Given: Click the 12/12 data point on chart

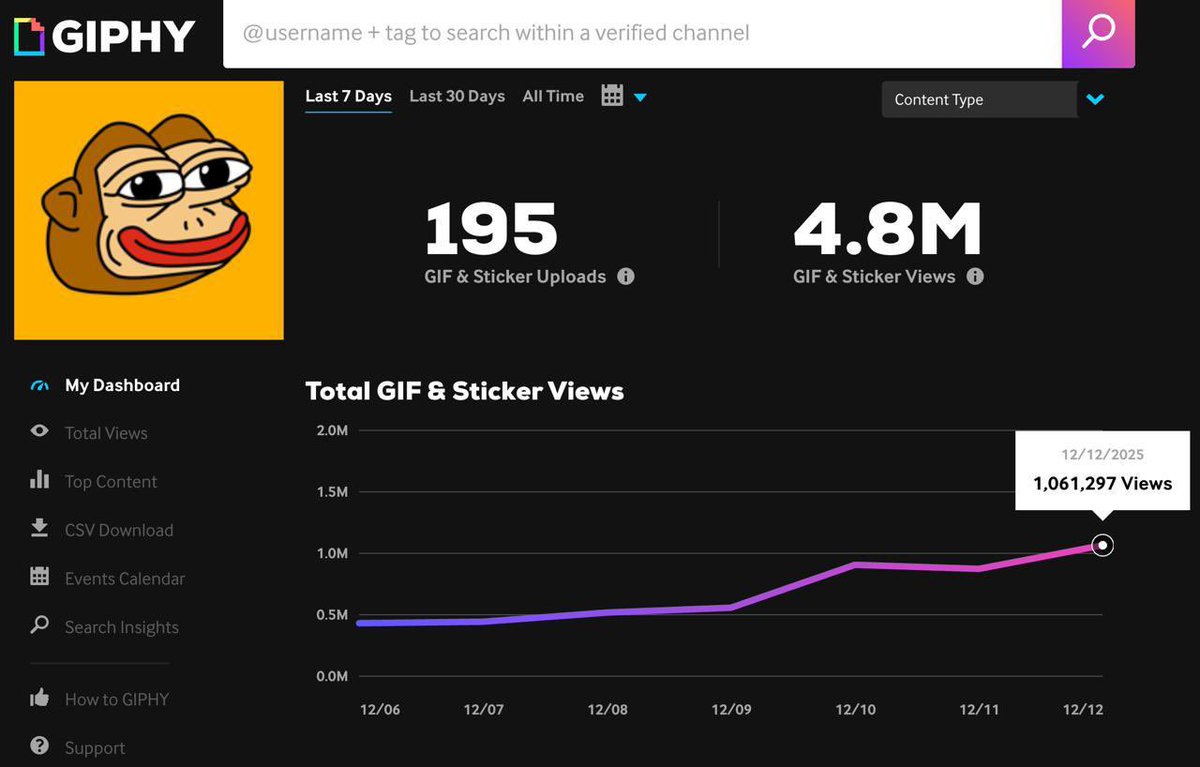Looking at the screenshot, I should point(1102,545).
